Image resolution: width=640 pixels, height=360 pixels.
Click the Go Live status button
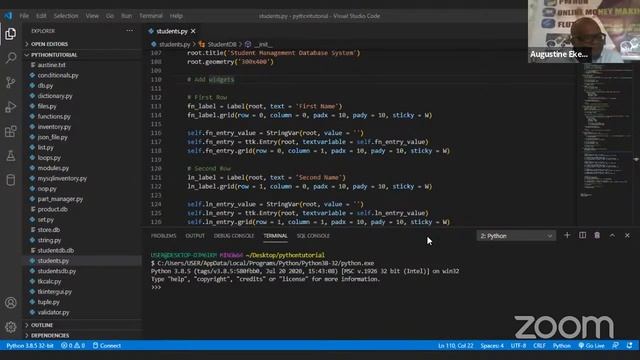[591, 346]
